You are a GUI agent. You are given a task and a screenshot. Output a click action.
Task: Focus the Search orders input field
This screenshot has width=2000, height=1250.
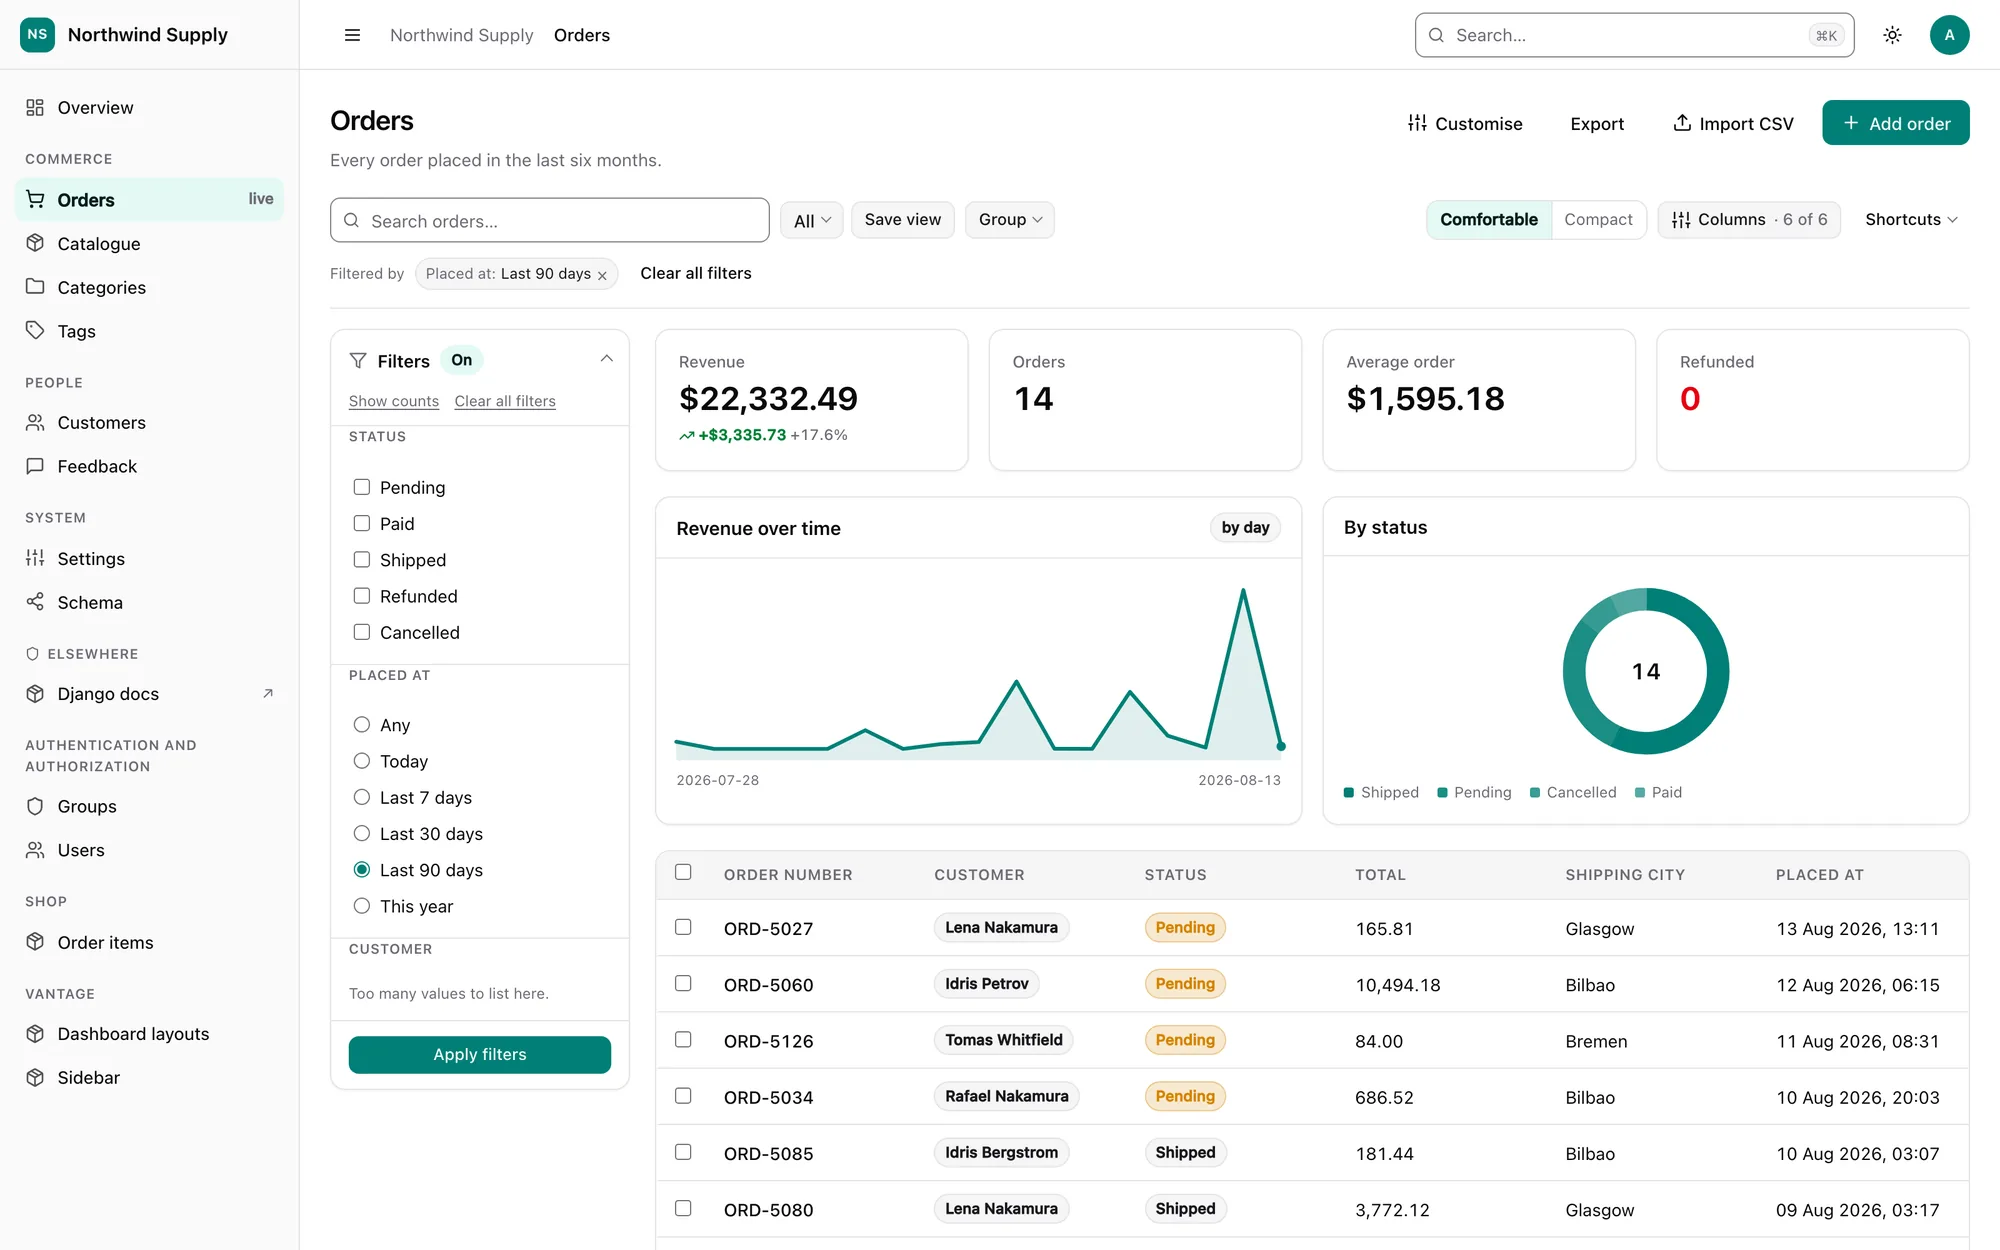pyautogui.click(x=550, y=220)
